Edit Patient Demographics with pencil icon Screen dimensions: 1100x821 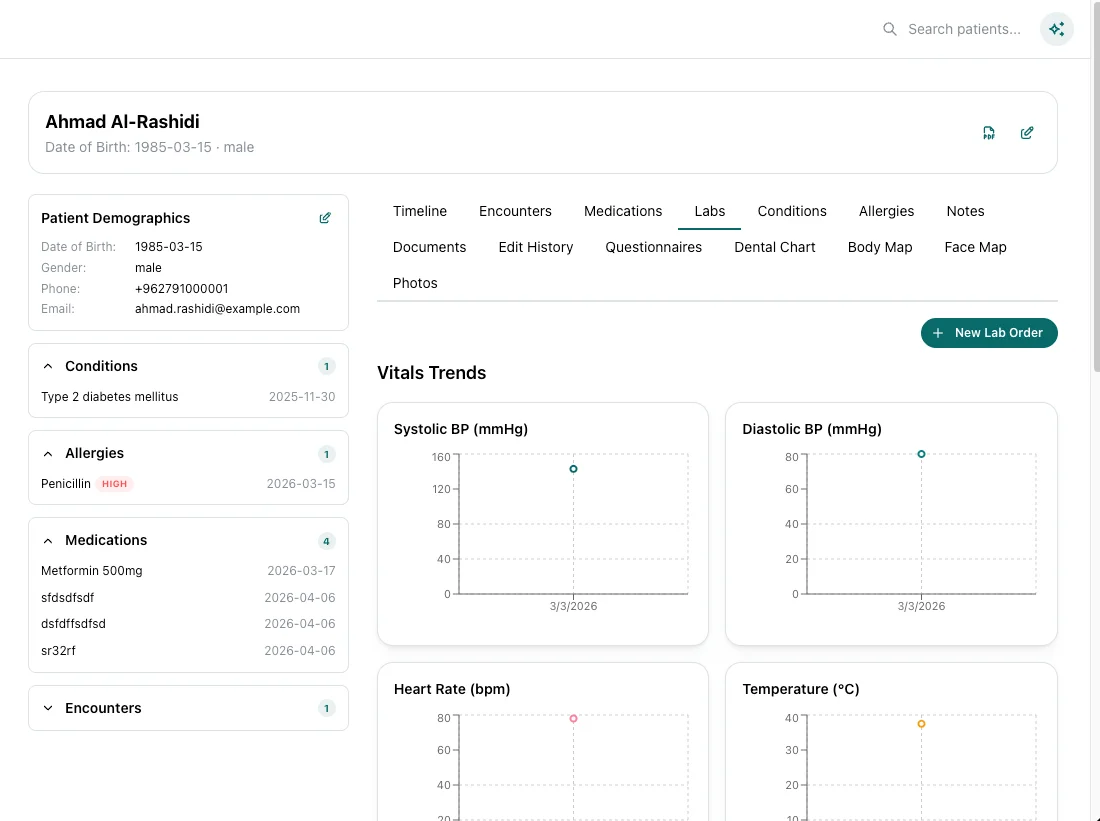tap(325, 218)
